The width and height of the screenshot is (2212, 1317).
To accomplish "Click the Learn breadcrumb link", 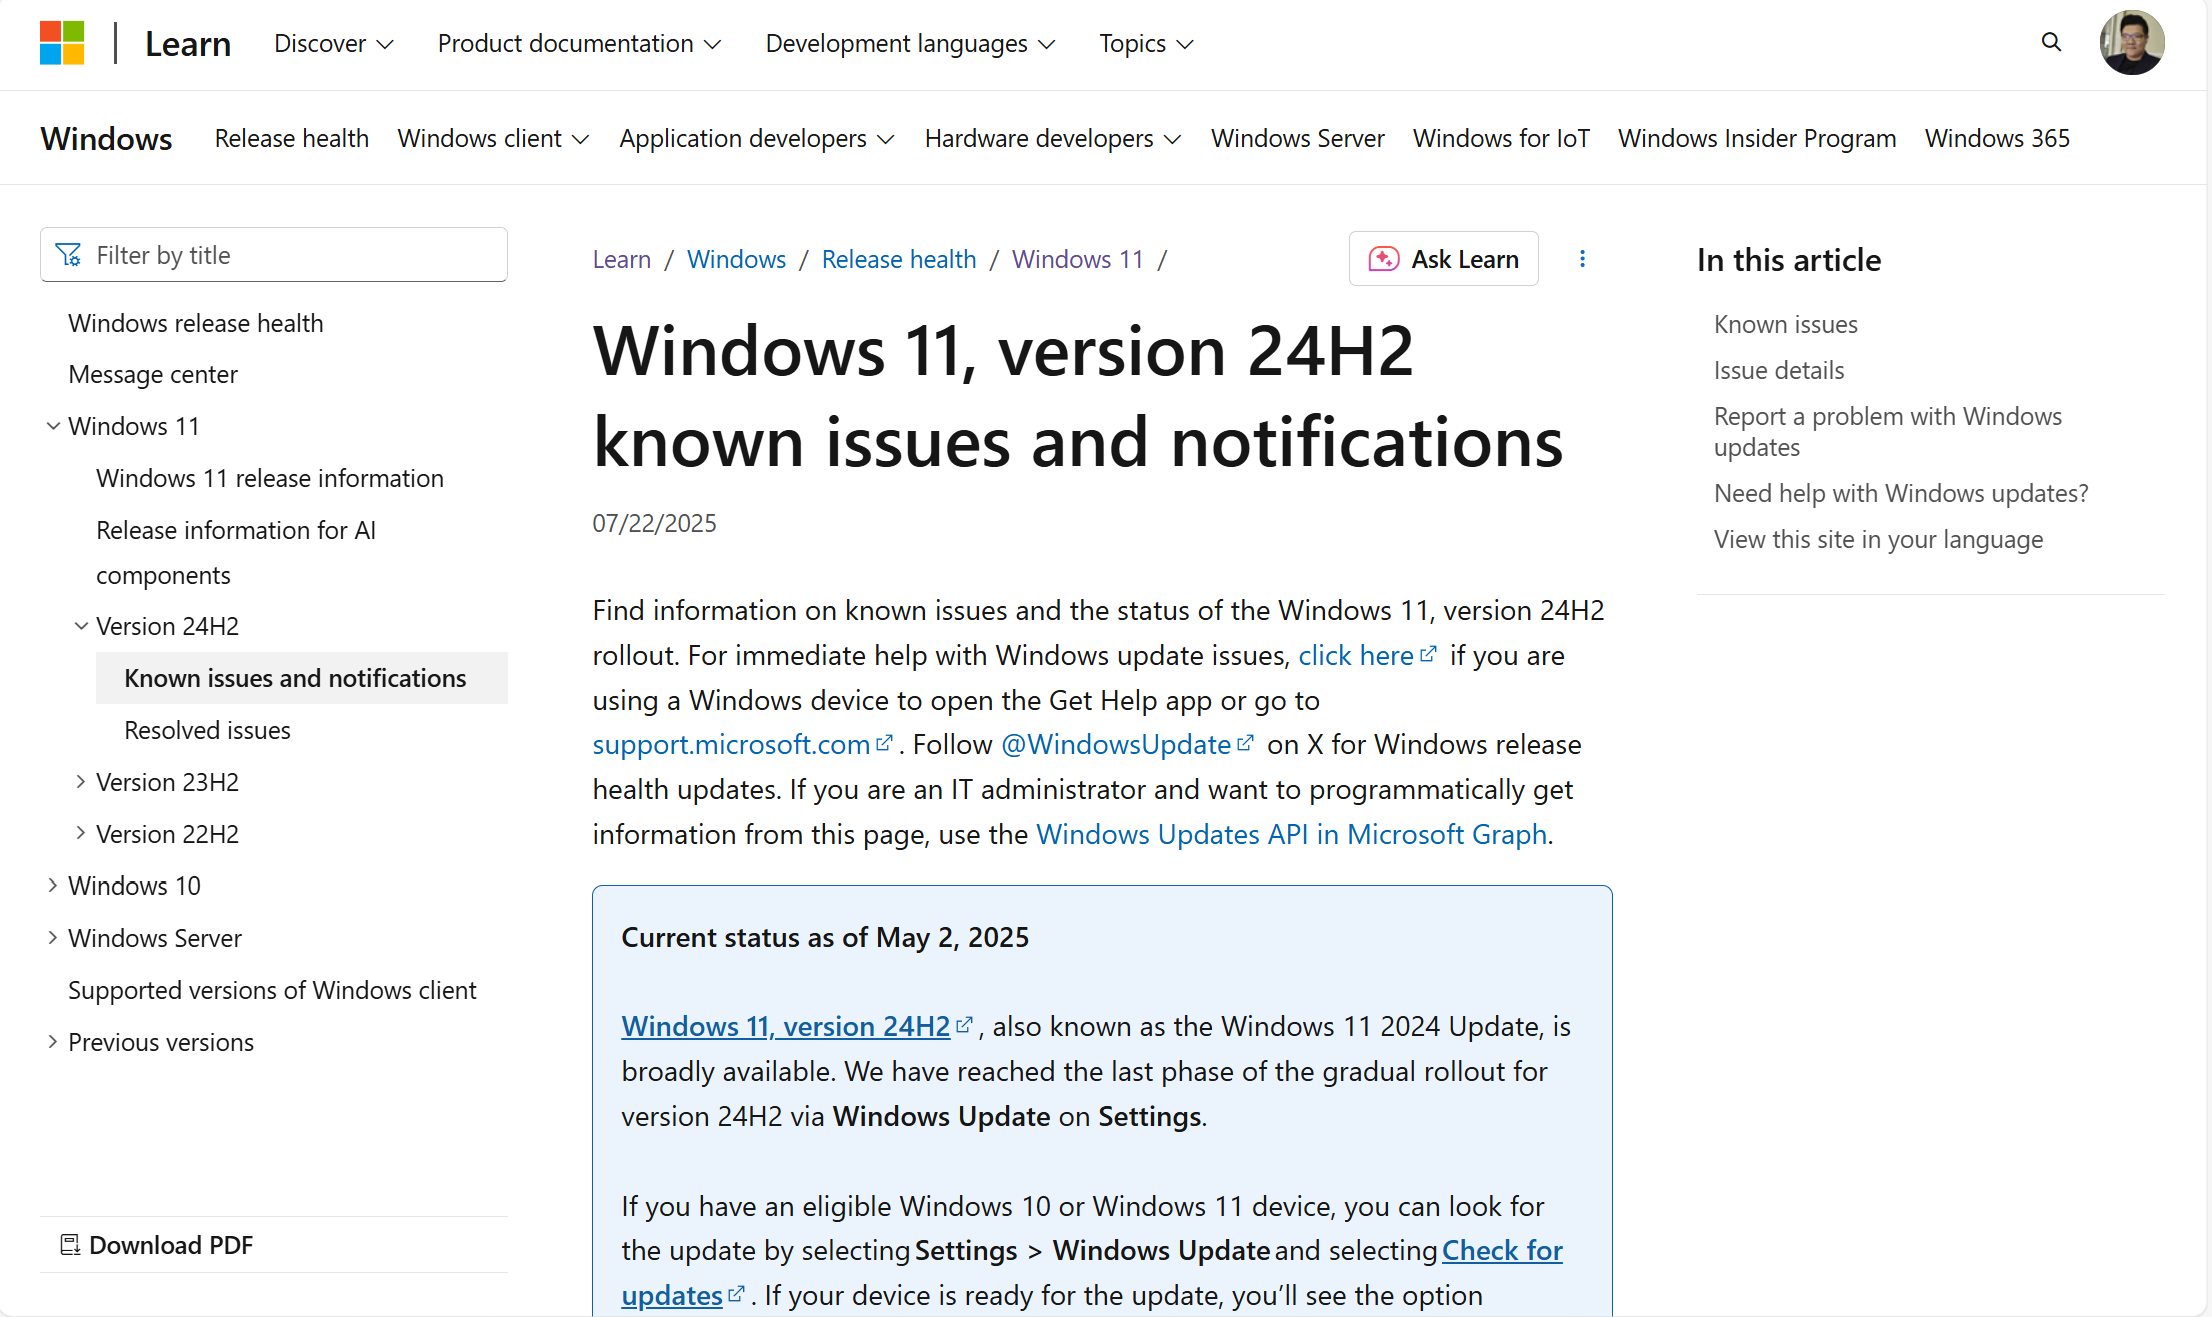I will click(x=621, y=259).
